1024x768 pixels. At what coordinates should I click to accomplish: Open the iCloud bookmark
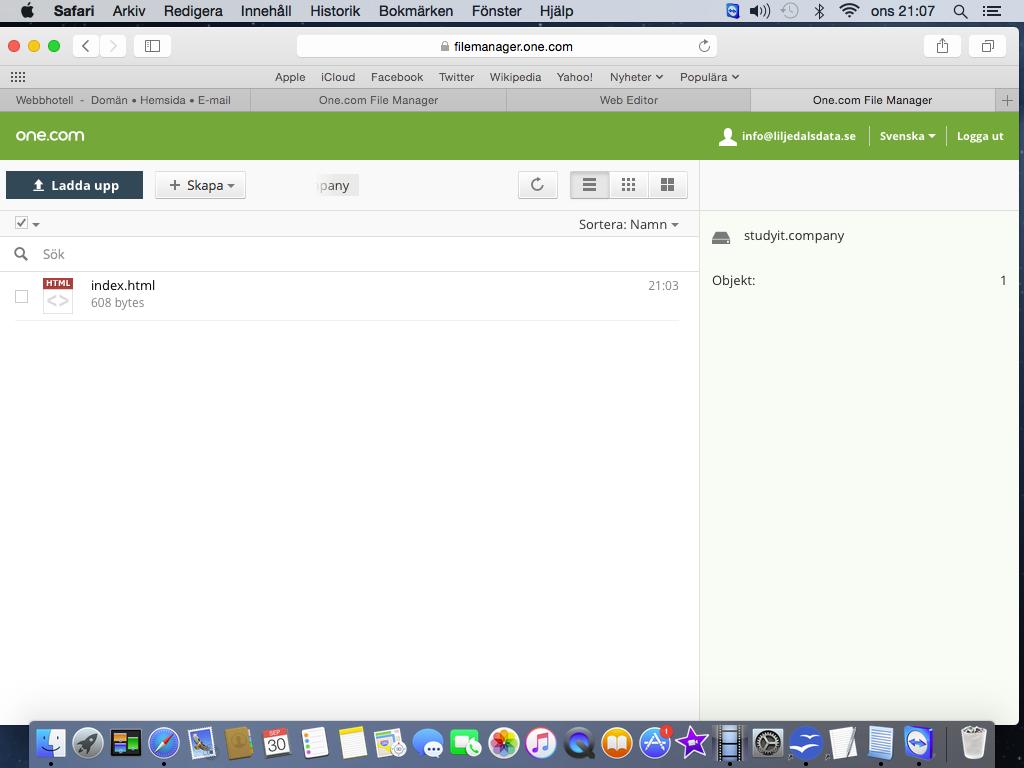[338, 77]
